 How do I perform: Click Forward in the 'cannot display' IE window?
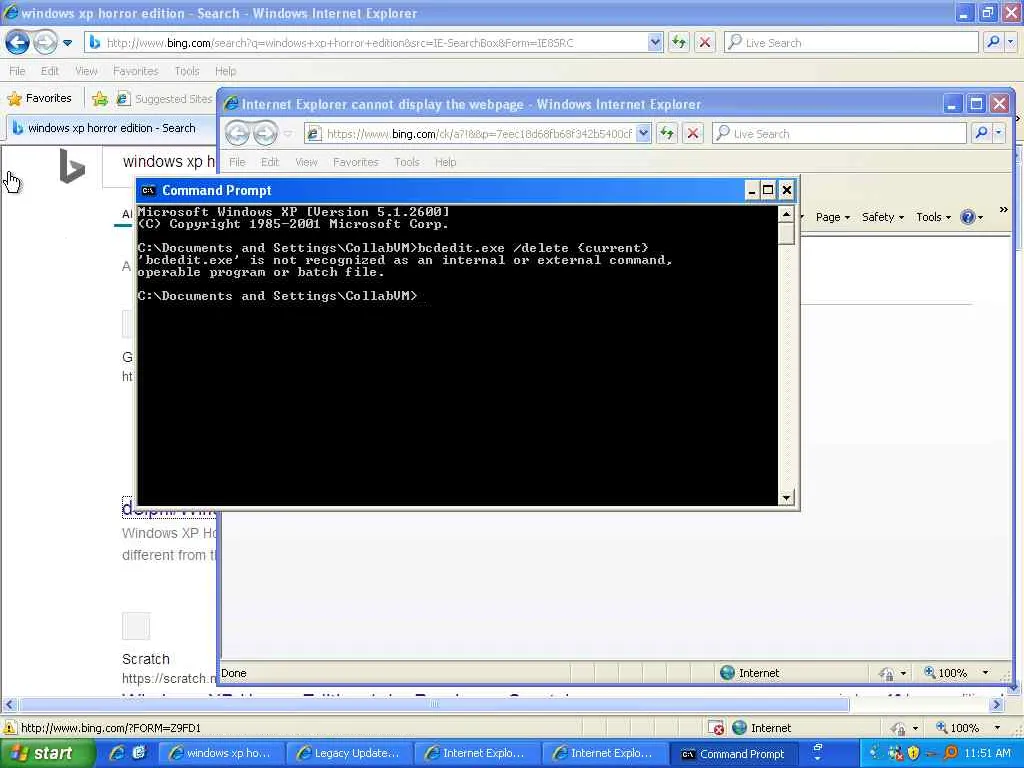coord(265,133)
